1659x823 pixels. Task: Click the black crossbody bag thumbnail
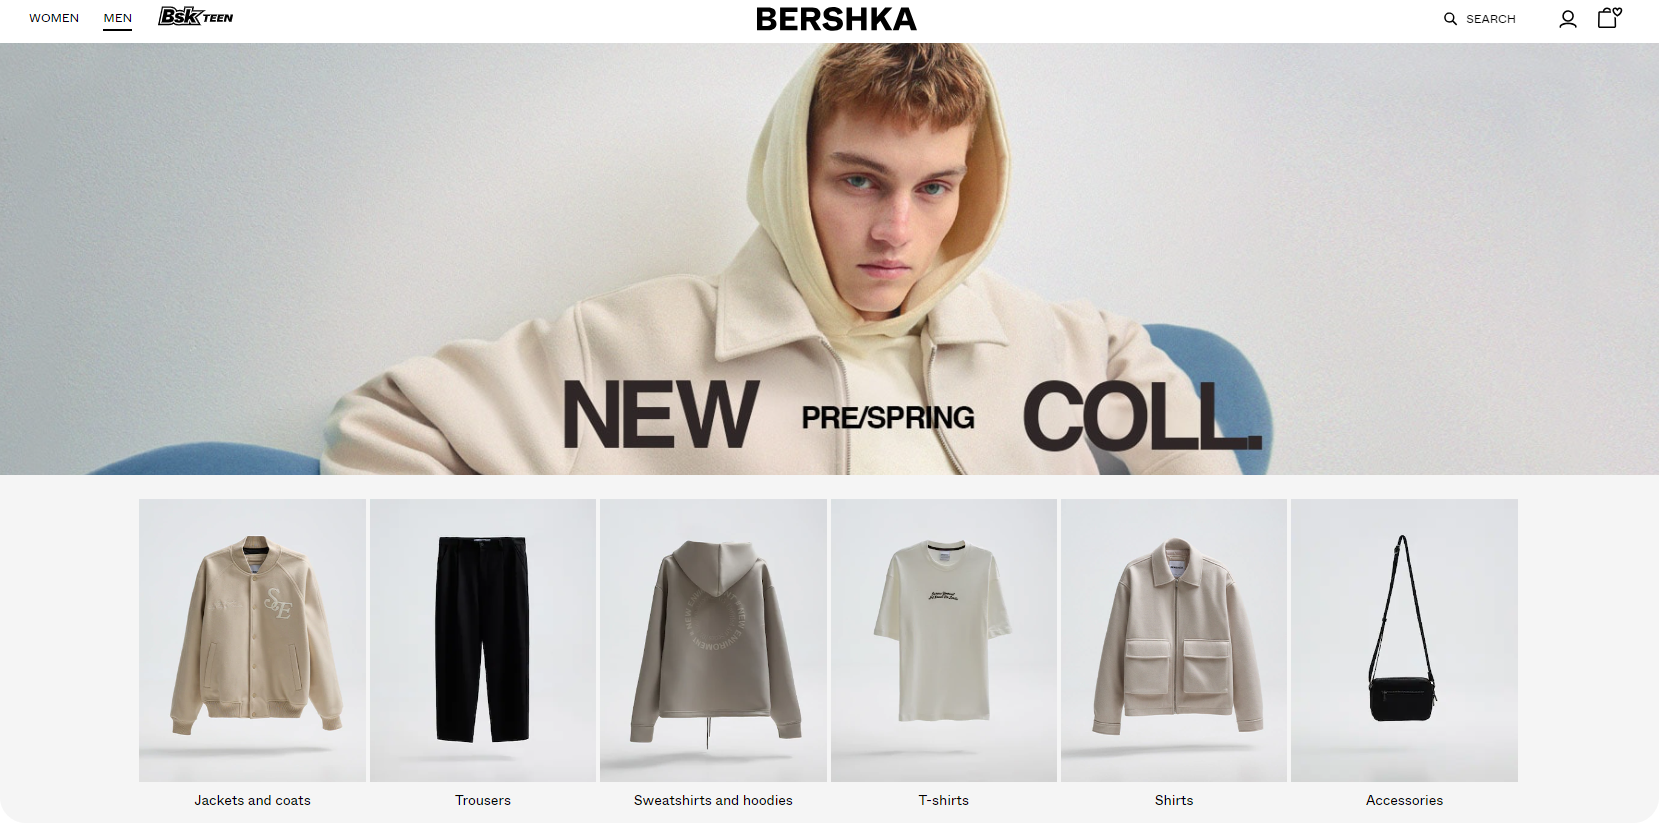click(1404, 640)
